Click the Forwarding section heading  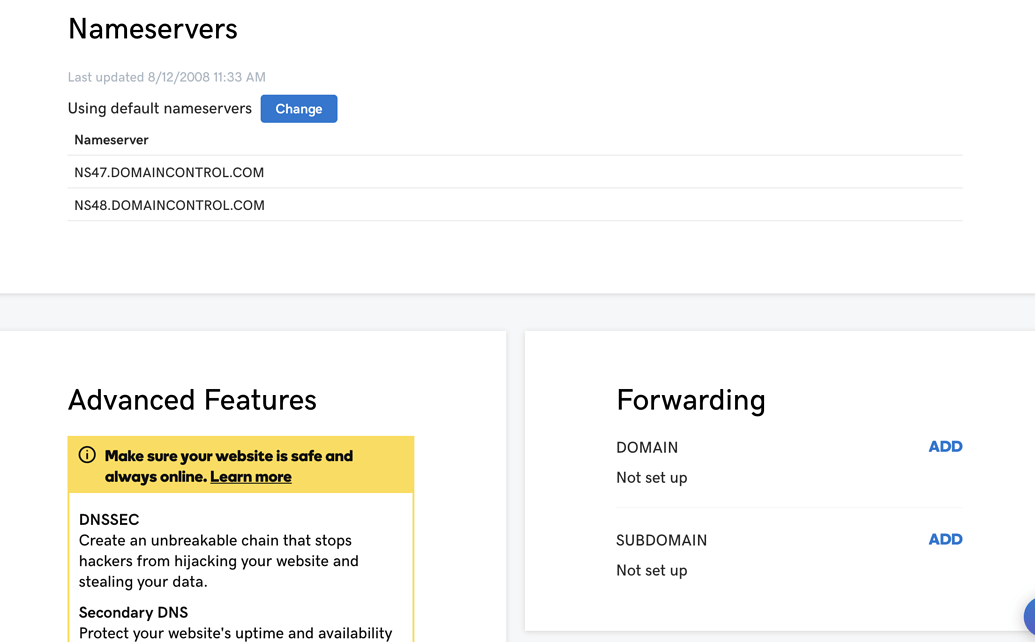pyautogui.click(x=690, y=400)
